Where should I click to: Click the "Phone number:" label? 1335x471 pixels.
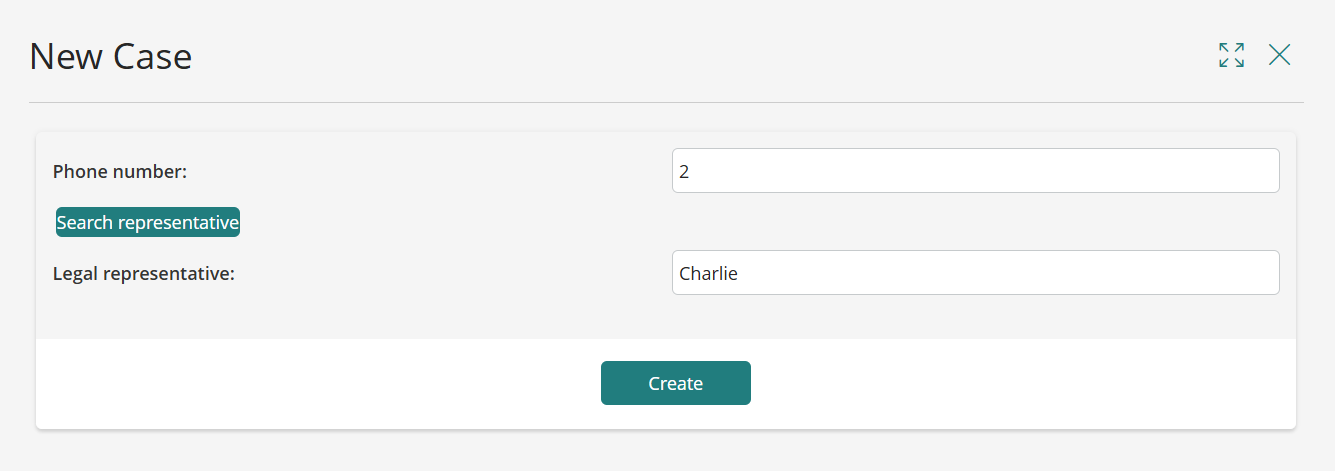[x=120, y=172]
